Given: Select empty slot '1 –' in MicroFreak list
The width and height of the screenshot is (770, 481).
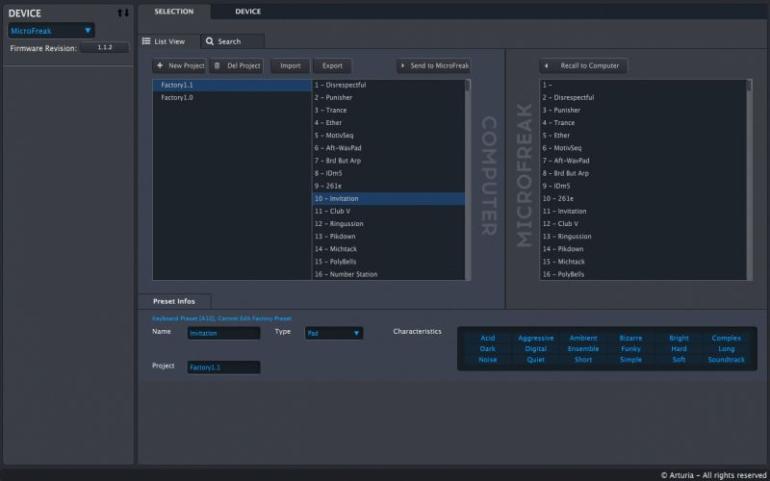Looking at the screenshot, I should [643, 85].
